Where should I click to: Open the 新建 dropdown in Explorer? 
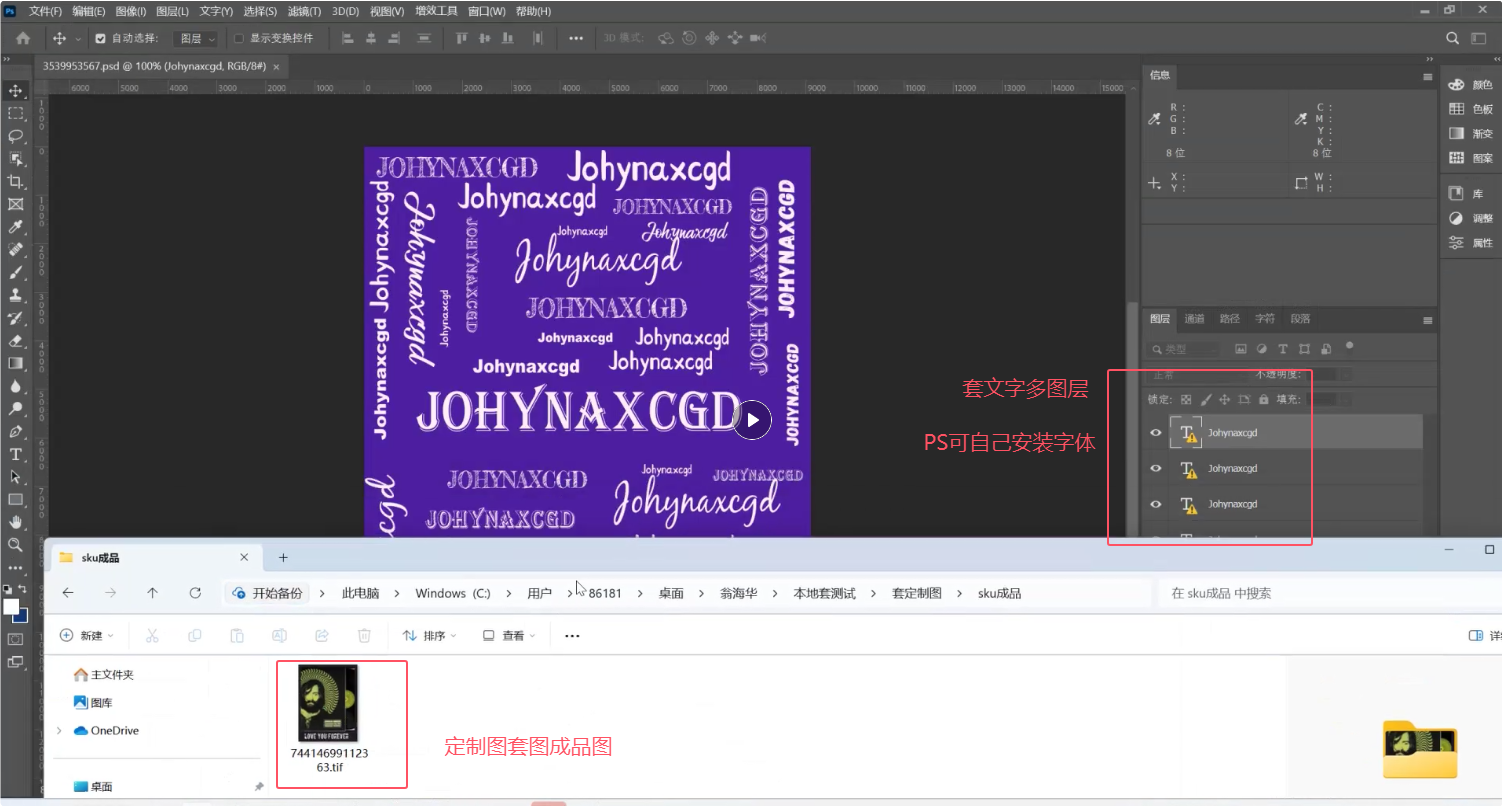click(x=88, y=635)
